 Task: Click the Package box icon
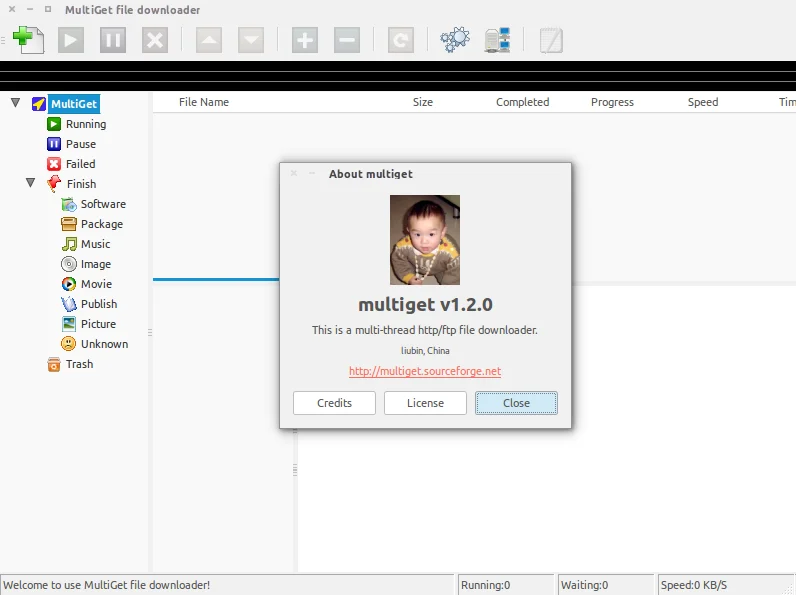69,224
